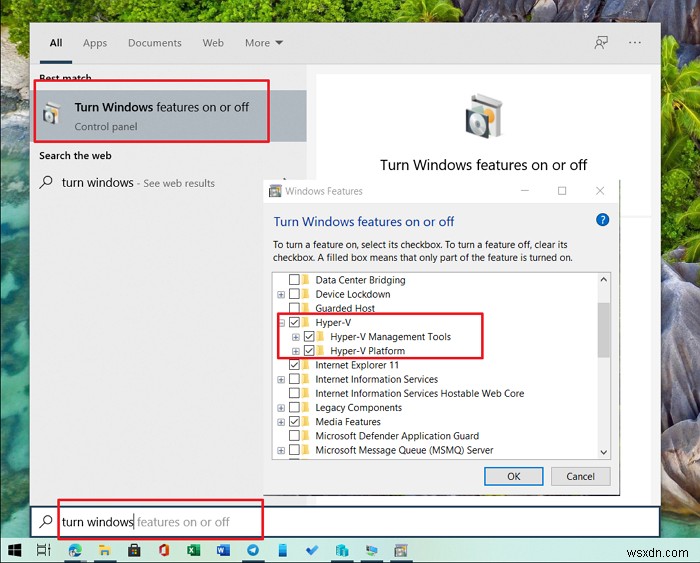Open Telegram from the taskbar
700x563 pixels.
point(253,550)
